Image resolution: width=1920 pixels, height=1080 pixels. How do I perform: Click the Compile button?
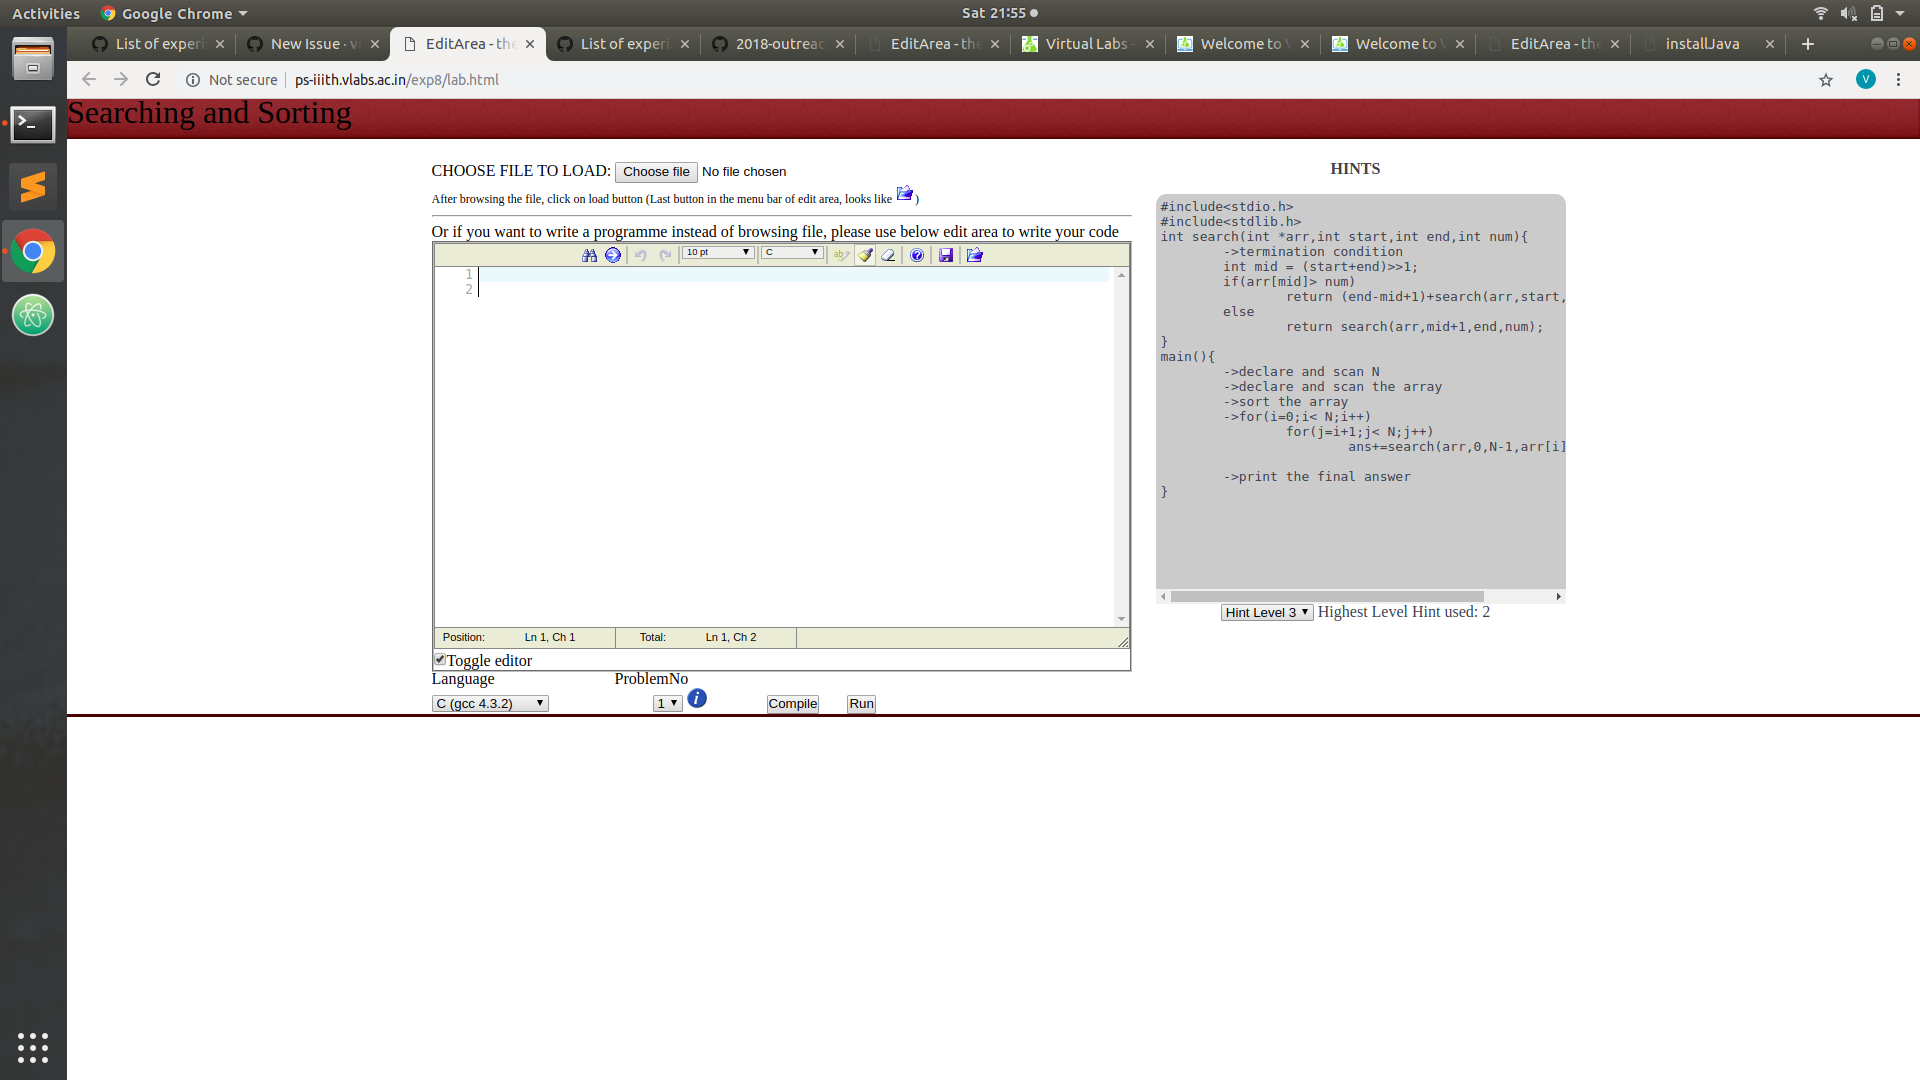click(x=791, y=703)
